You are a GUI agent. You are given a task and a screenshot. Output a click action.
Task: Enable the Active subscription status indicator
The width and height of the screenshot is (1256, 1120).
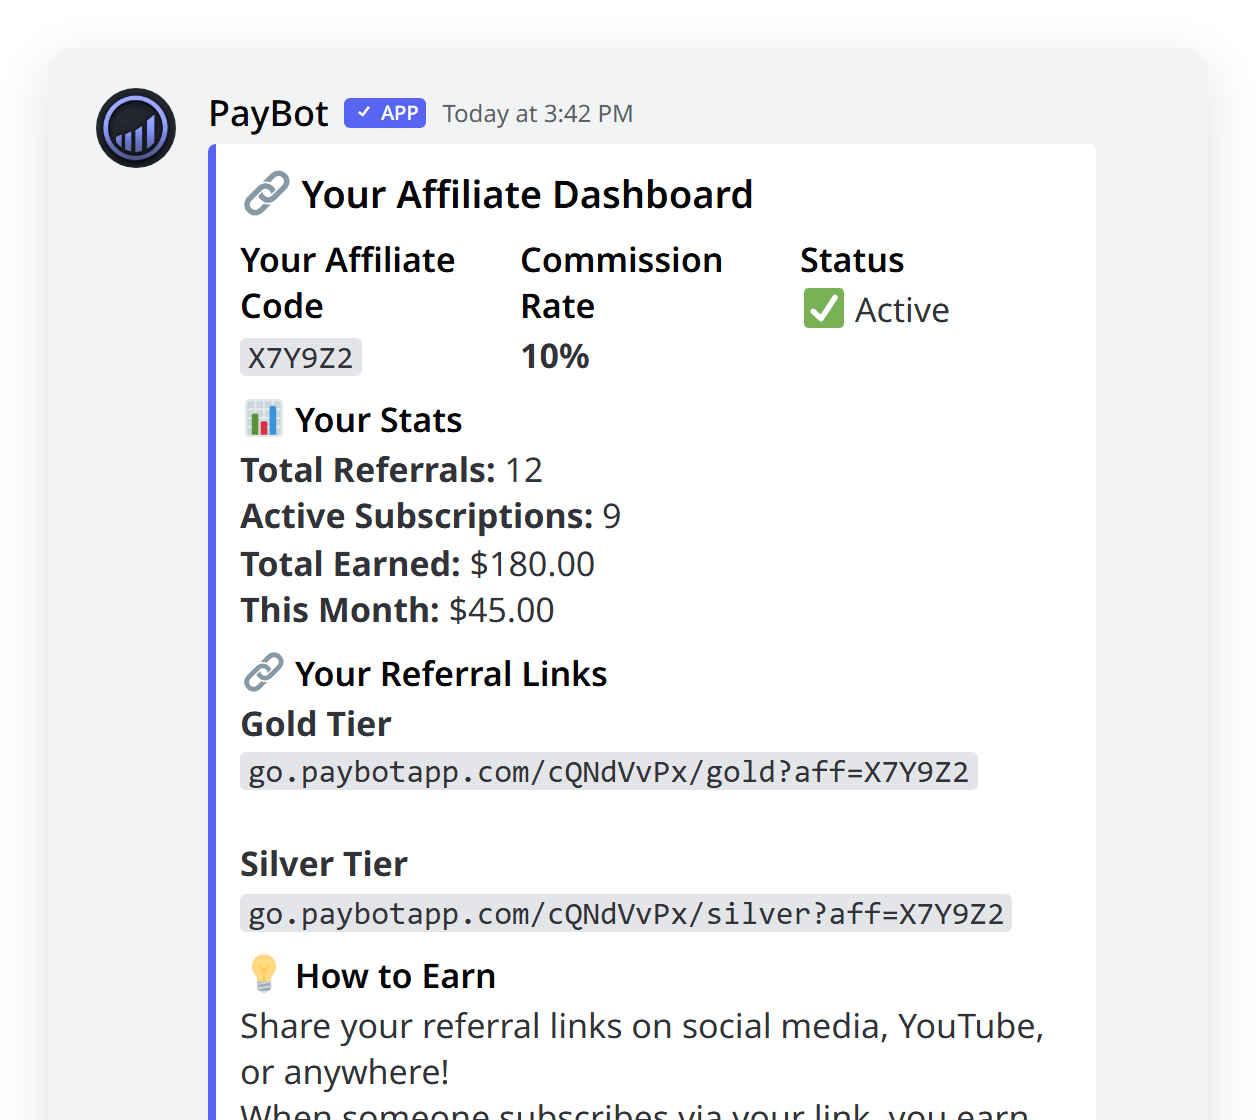(x=822, y=309)
